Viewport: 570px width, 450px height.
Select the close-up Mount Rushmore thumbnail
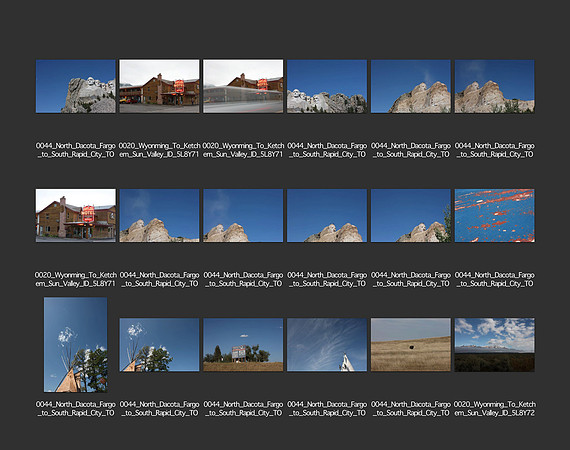tap(76, 86)
